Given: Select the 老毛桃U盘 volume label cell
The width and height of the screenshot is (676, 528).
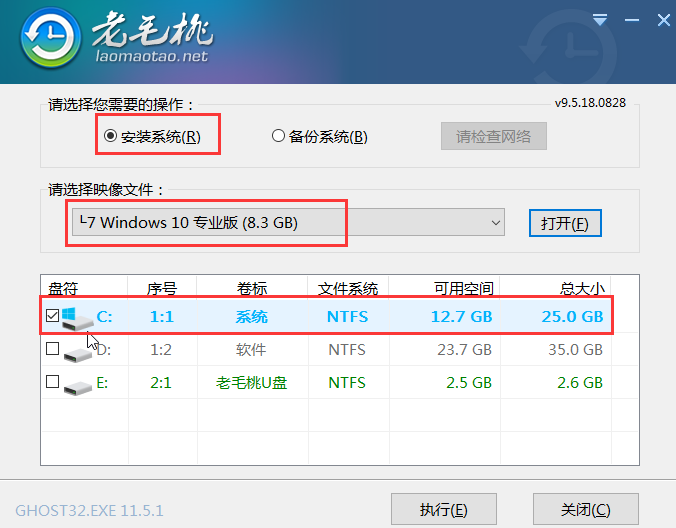Looking at the screenshot, I should pos(252,383).
